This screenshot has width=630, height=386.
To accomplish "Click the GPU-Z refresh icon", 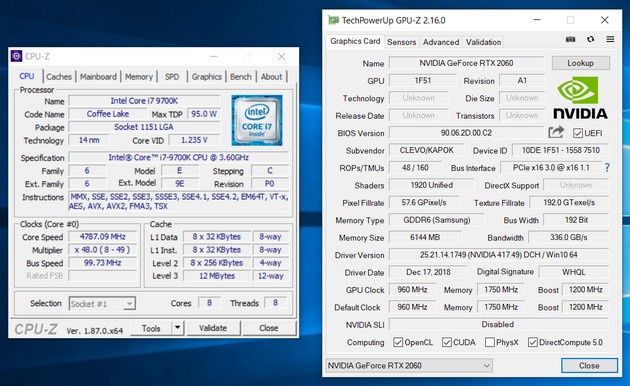I will [x=590, y=39].
